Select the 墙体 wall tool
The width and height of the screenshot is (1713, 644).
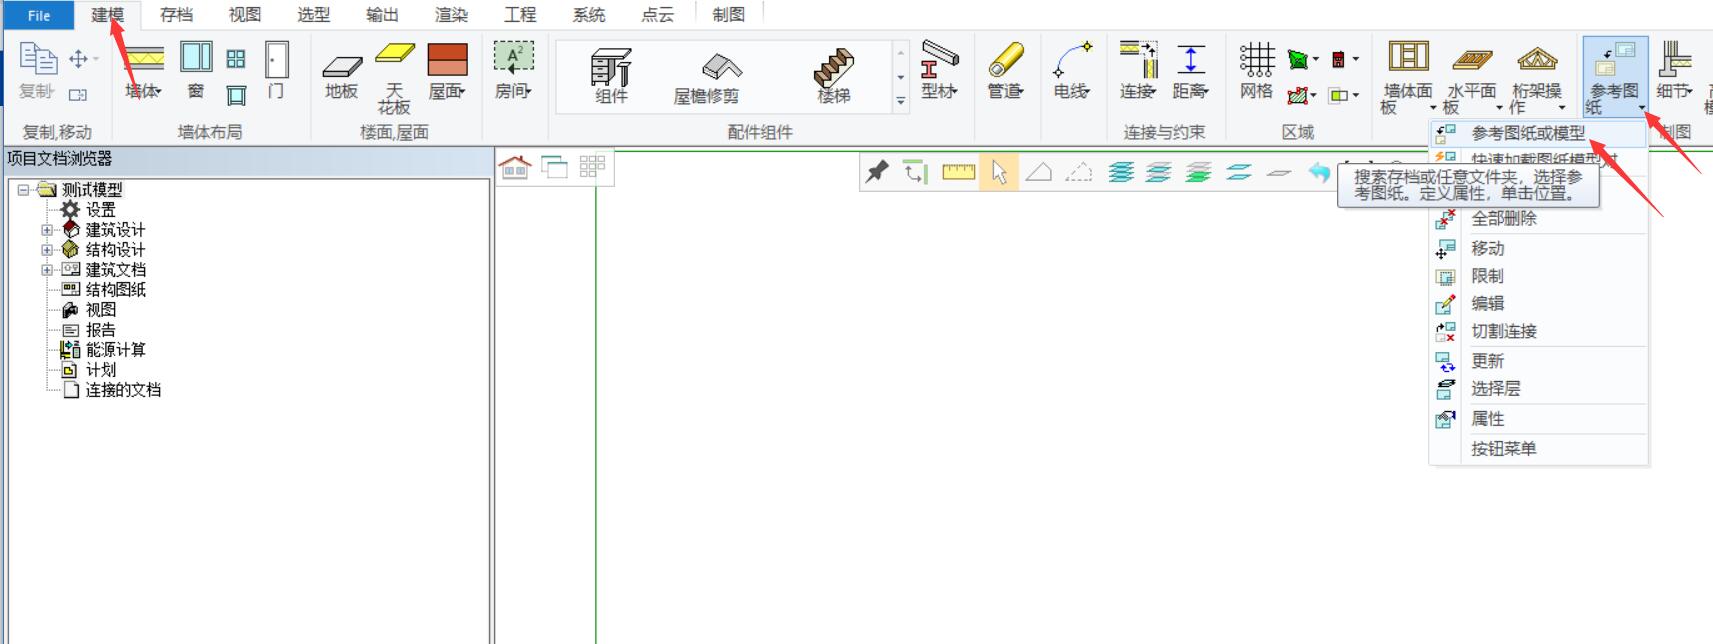[144, 72]
